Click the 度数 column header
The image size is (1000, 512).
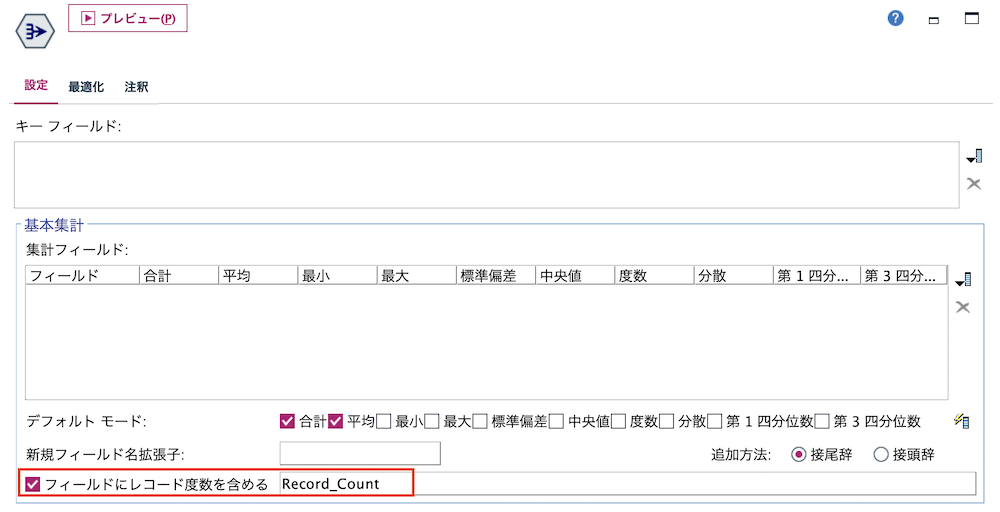pyautogui.click(x=654, y=275)
